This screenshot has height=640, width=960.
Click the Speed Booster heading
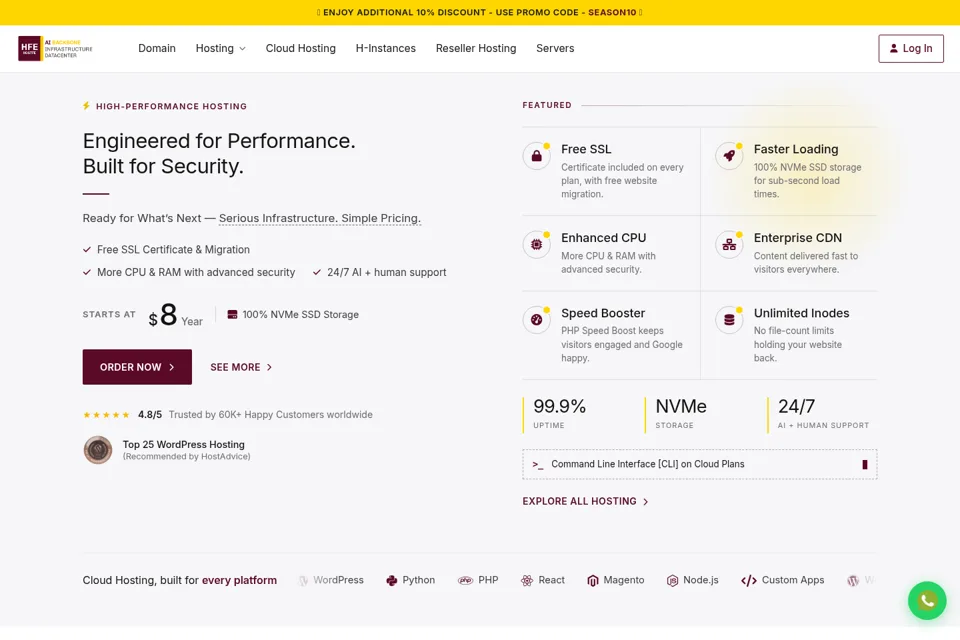coord(603,313)
